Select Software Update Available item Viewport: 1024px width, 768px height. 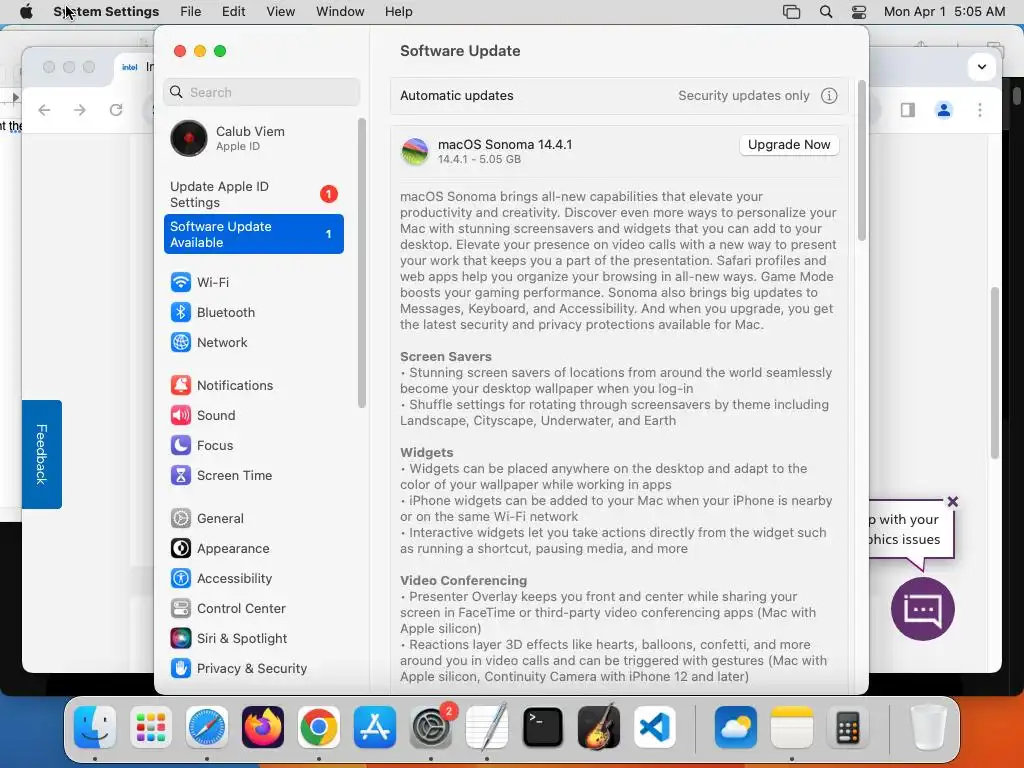point(253,234)
